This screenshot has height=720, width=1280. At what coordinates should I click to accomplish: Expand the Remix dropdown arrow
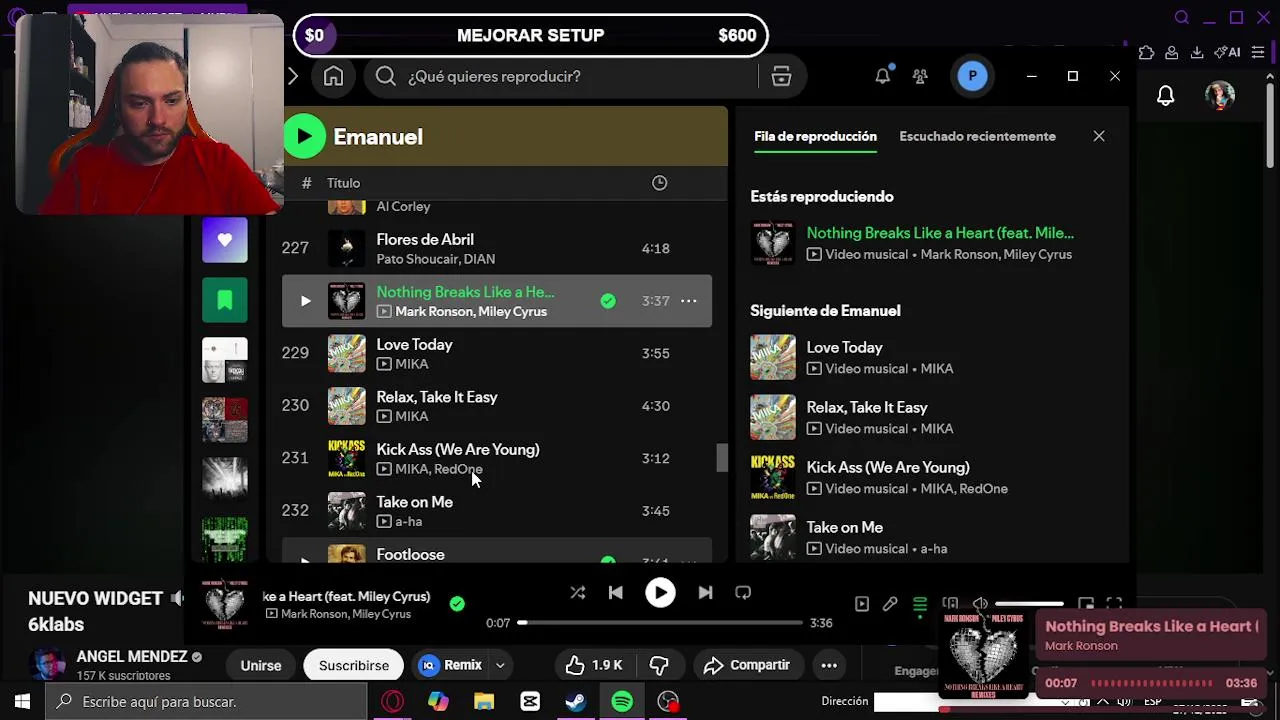[x=500, y=665]
